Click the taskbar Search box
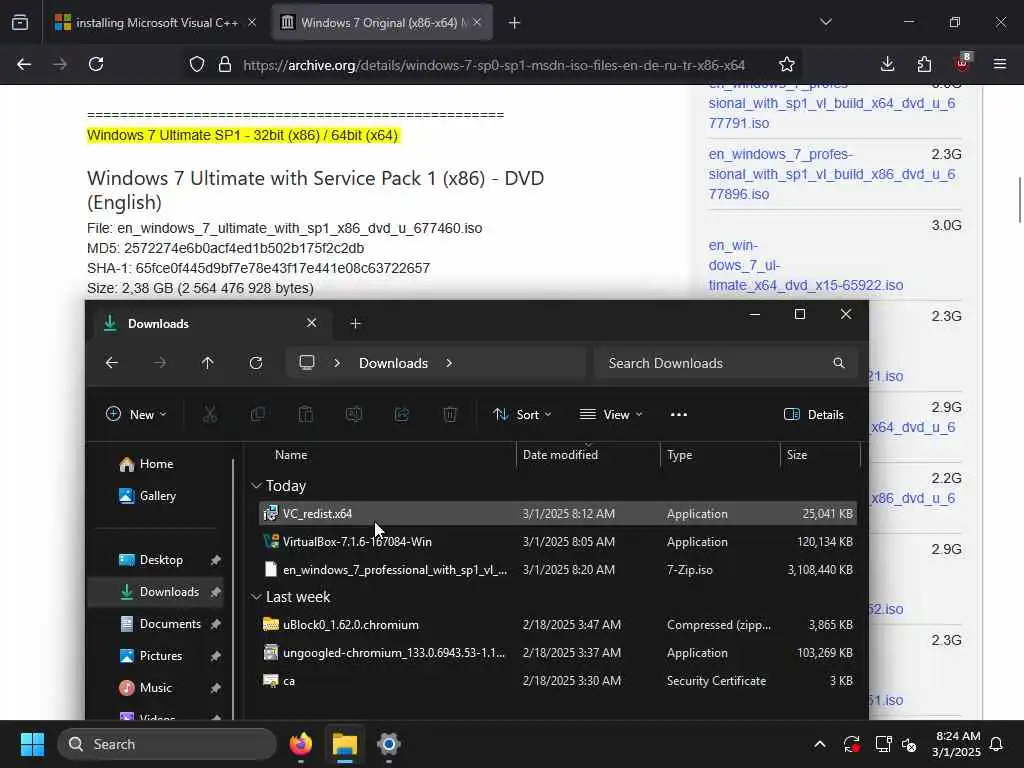Image resolution: width=1024 pixels, height=768 pixels. 167,744
